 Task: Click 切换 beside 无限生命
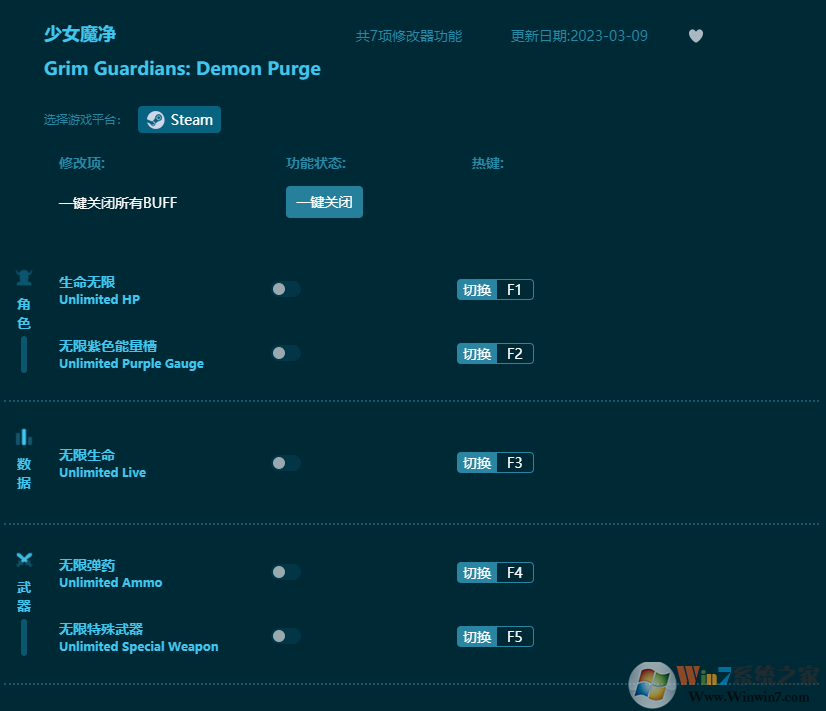coord(476,462)
